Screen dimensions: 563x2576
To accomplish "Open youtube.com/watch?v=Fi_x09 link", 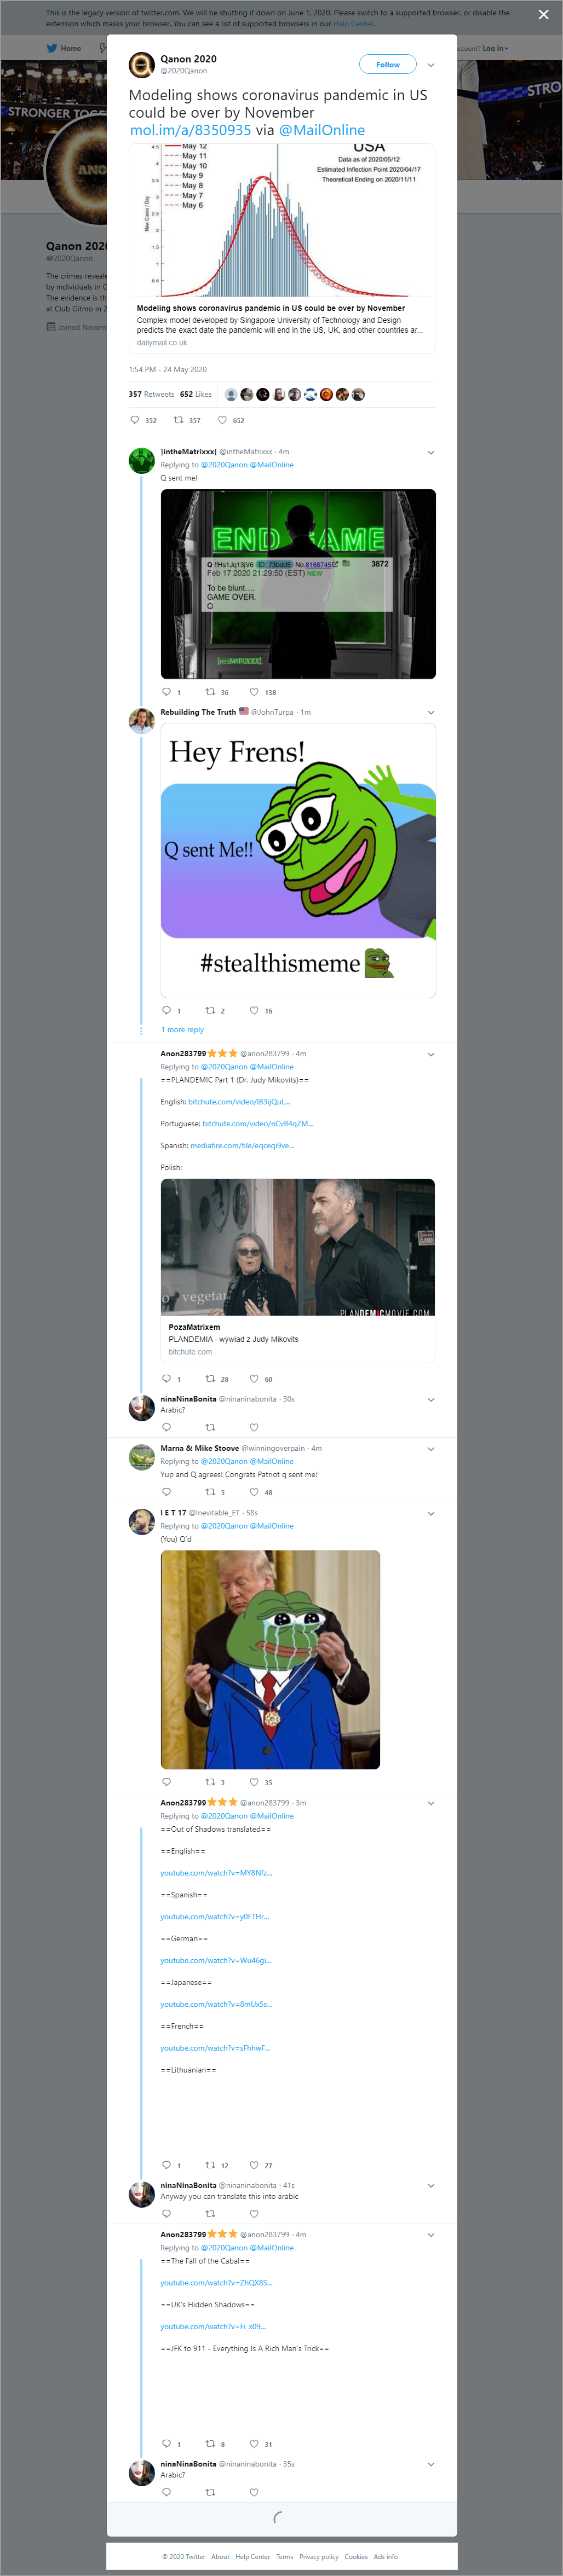I will [x=213, y=2327].
